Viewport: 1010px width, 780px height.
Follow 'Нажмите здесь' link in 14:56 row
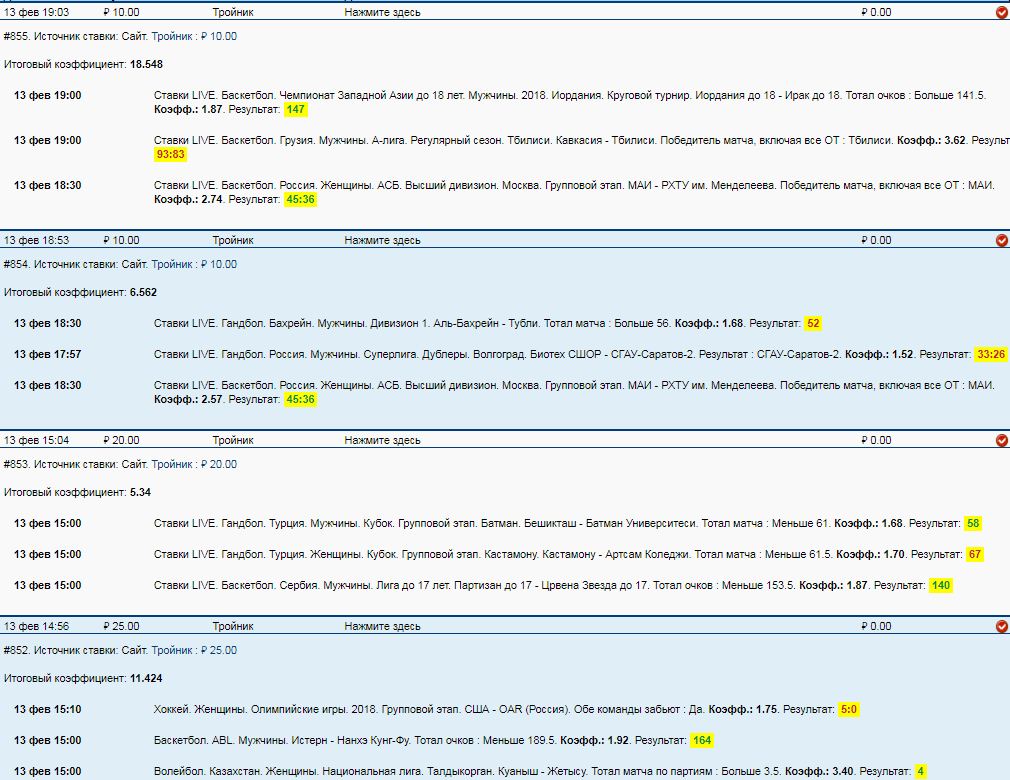pyautogui.click(x=382, y=627)
